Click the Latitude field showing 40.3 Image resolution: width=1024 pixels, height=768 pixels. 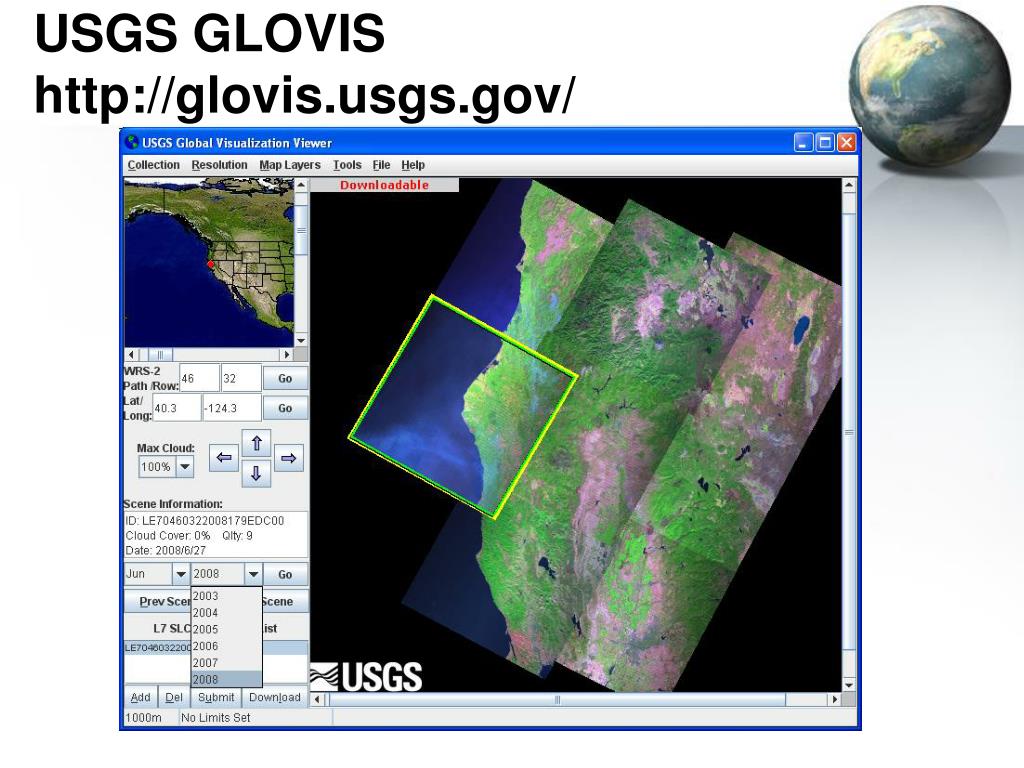(176, 408)
